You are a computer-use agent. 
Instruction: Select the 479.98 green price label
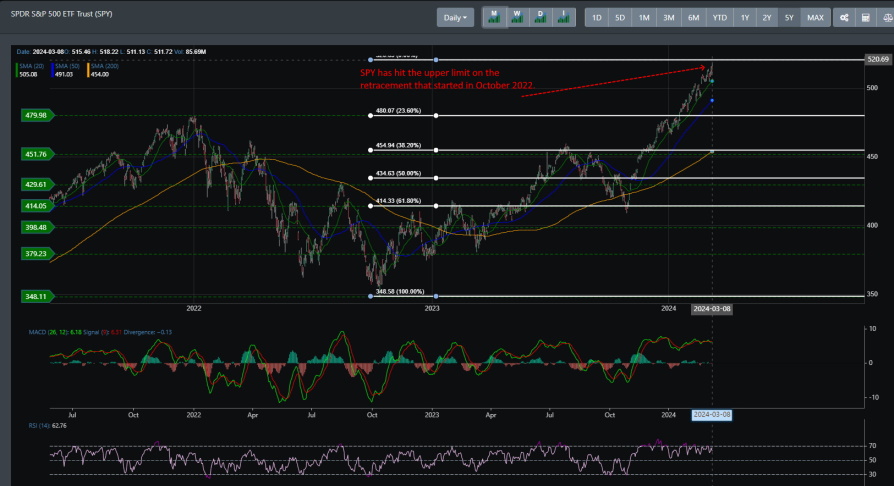(x=36, y=115)
